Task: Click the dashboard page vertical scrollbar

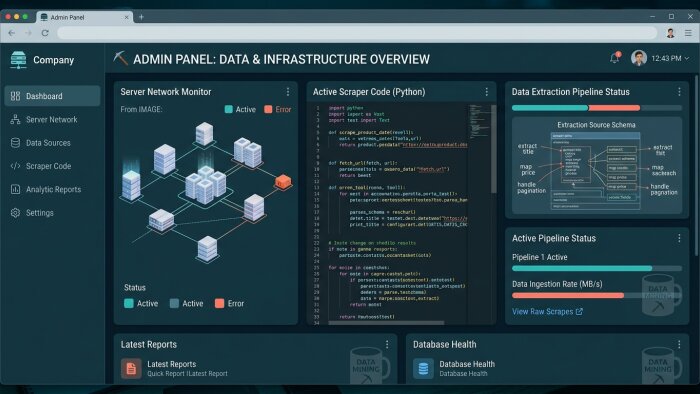Action: pyautogui.click(x=696, y=165)
